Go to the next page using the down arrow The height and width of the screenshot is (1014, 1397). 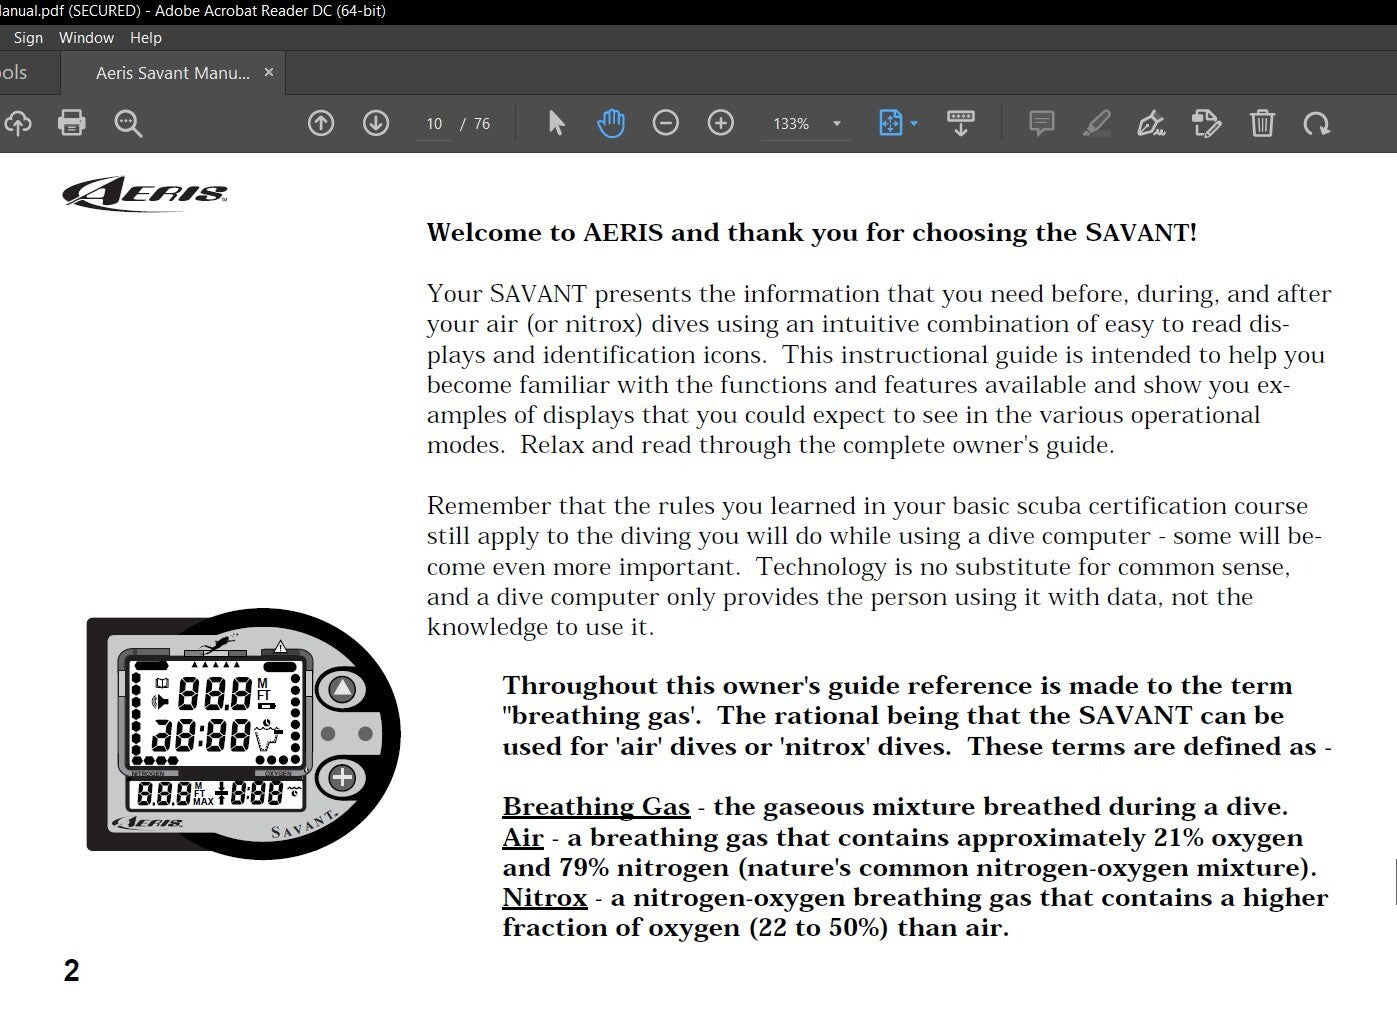tap(376, 123)
